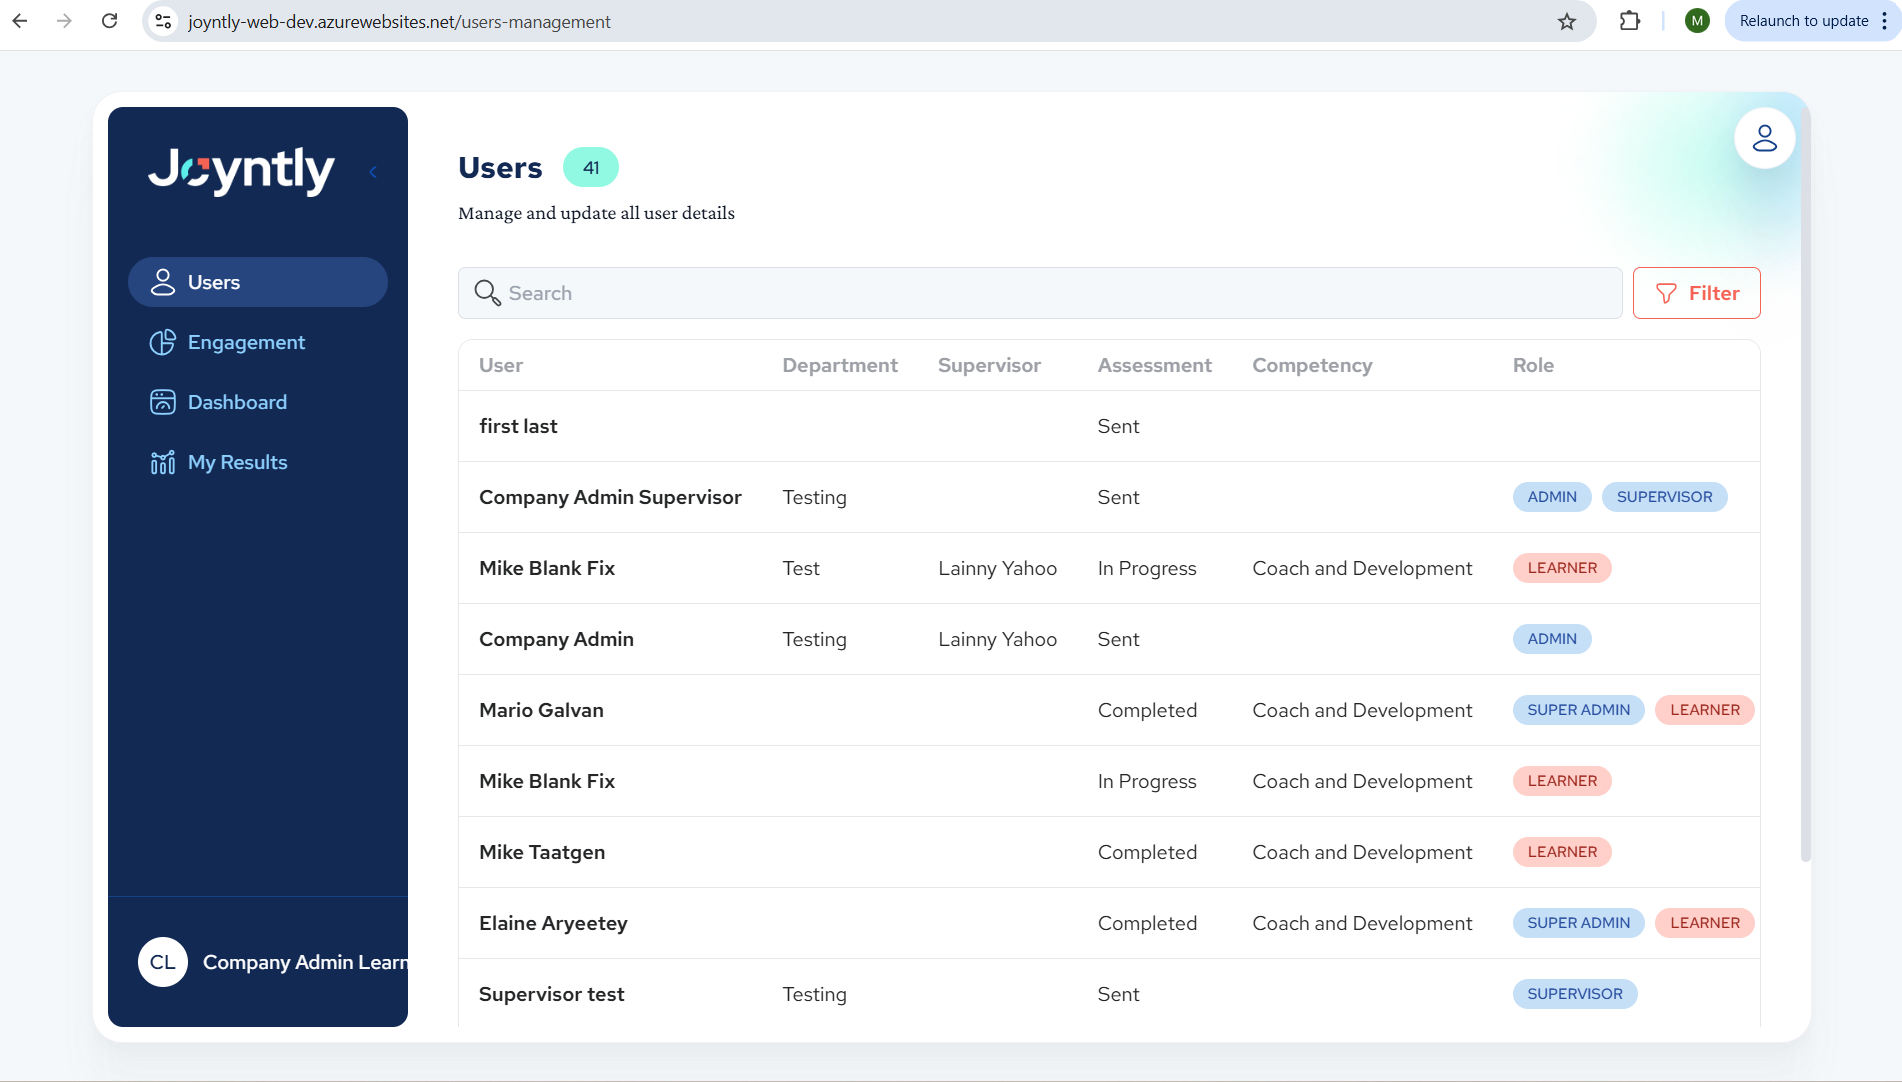Screen dimensions: 1902x1082
Task: Click the user profile avatar icon
Action: (1764, 138)
